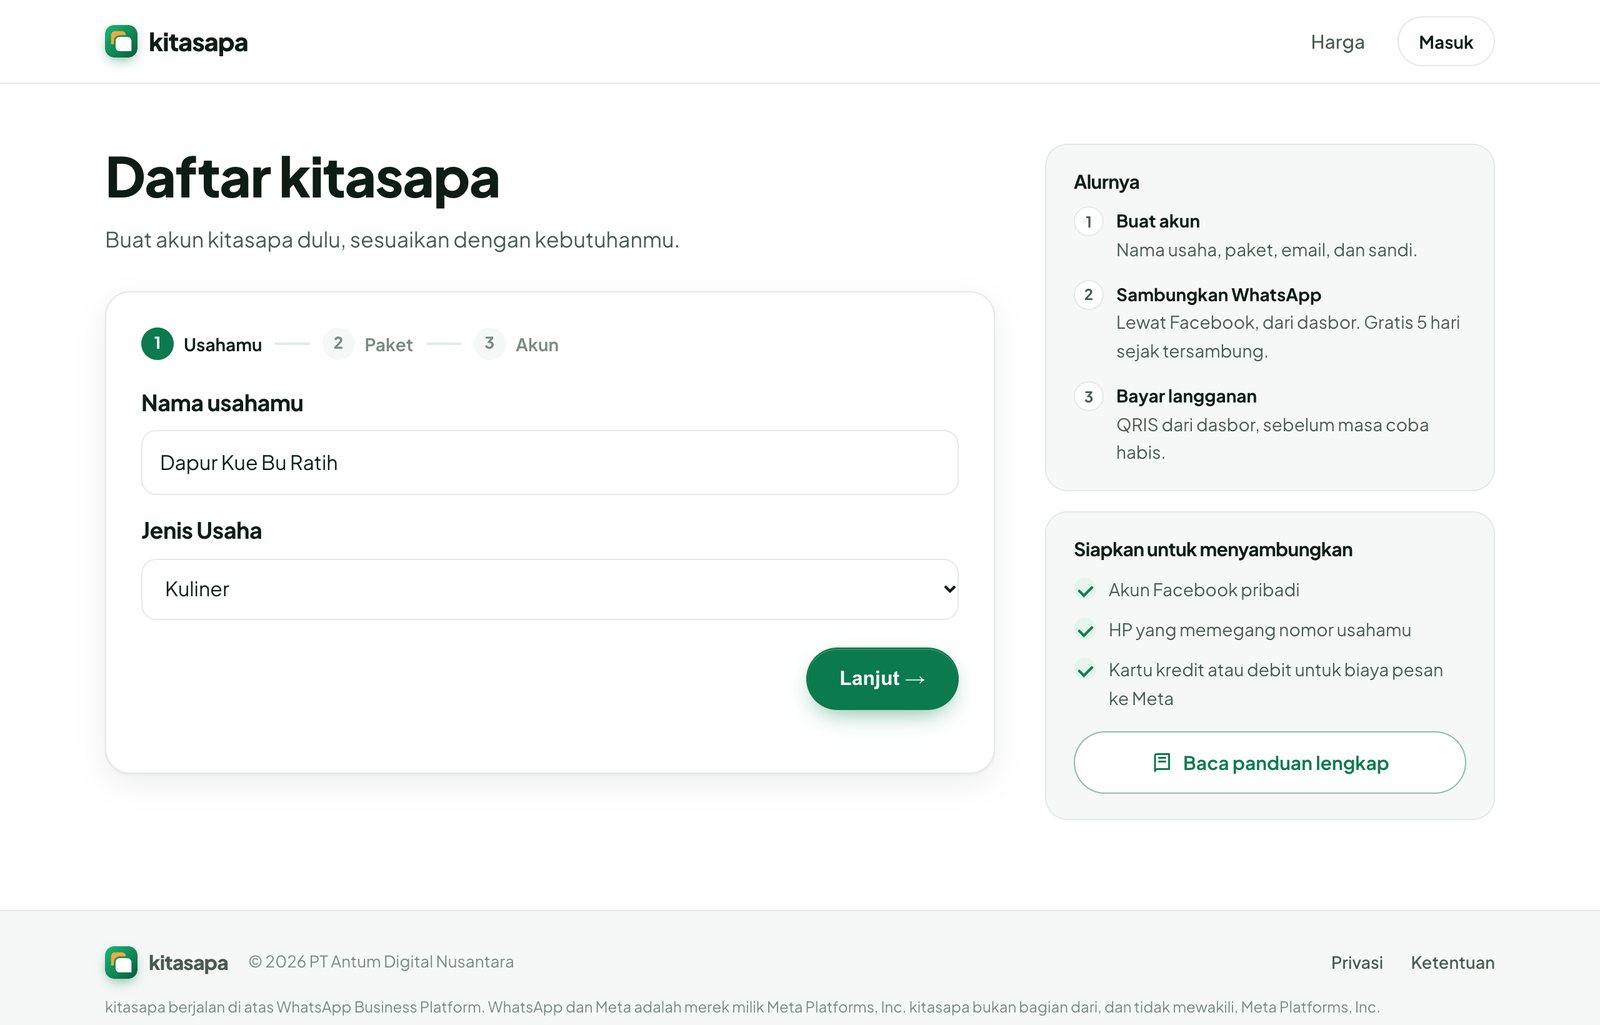
Task: Click the Masuk button
Action: (1445, 42)
